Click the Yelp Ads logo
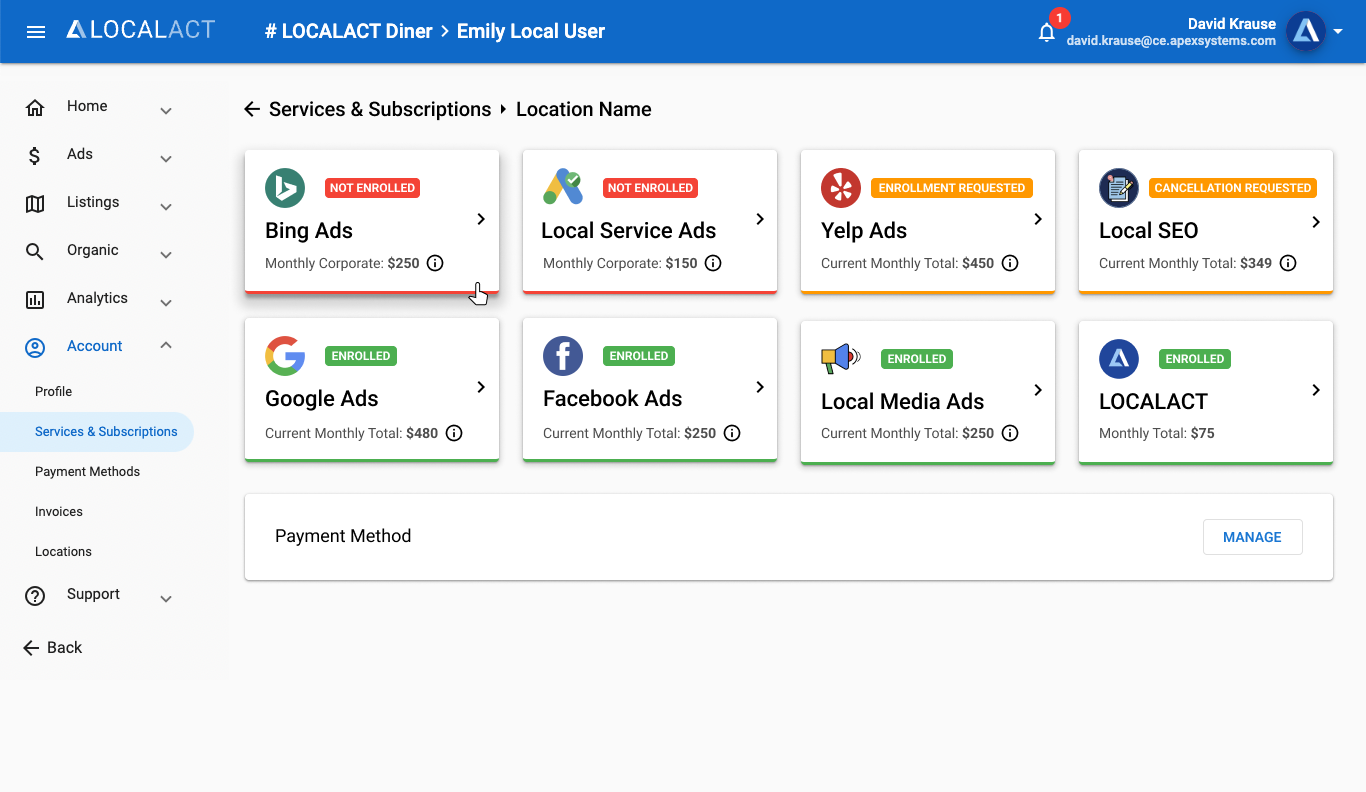 point(841,188)
